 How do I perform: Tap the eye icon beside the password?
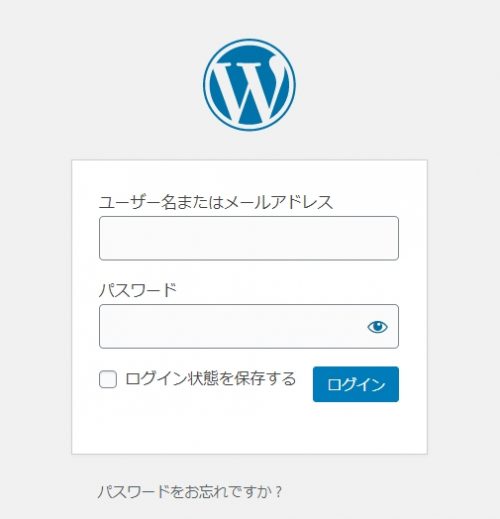tap(377, 327)
